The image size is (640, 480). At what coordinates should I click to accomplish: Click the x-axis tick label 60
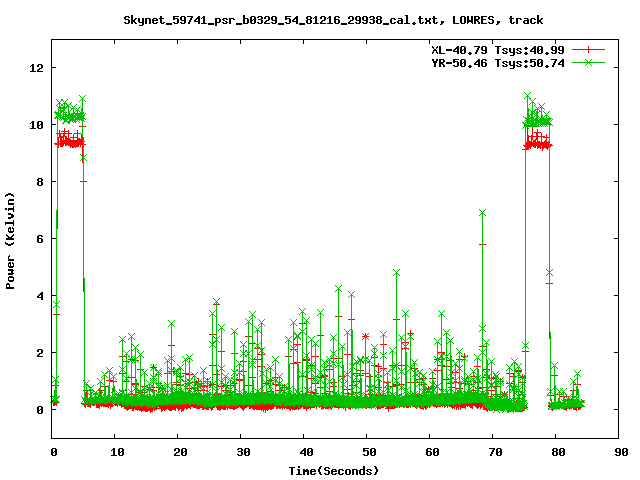(432, 452)
